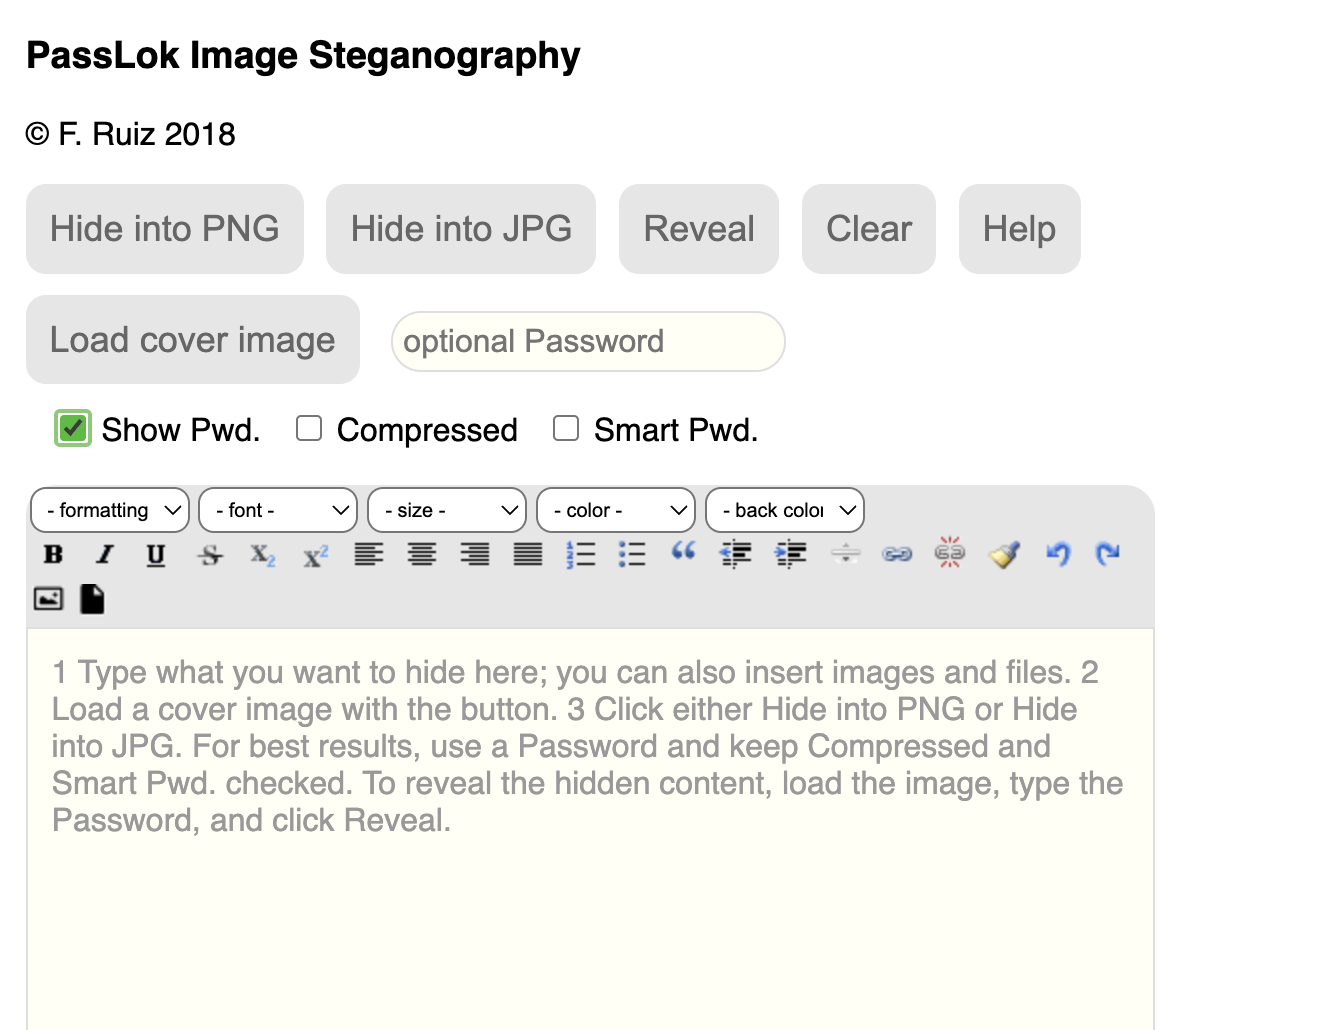
Task: Click Load cover image button
Action: pos(193,340)
